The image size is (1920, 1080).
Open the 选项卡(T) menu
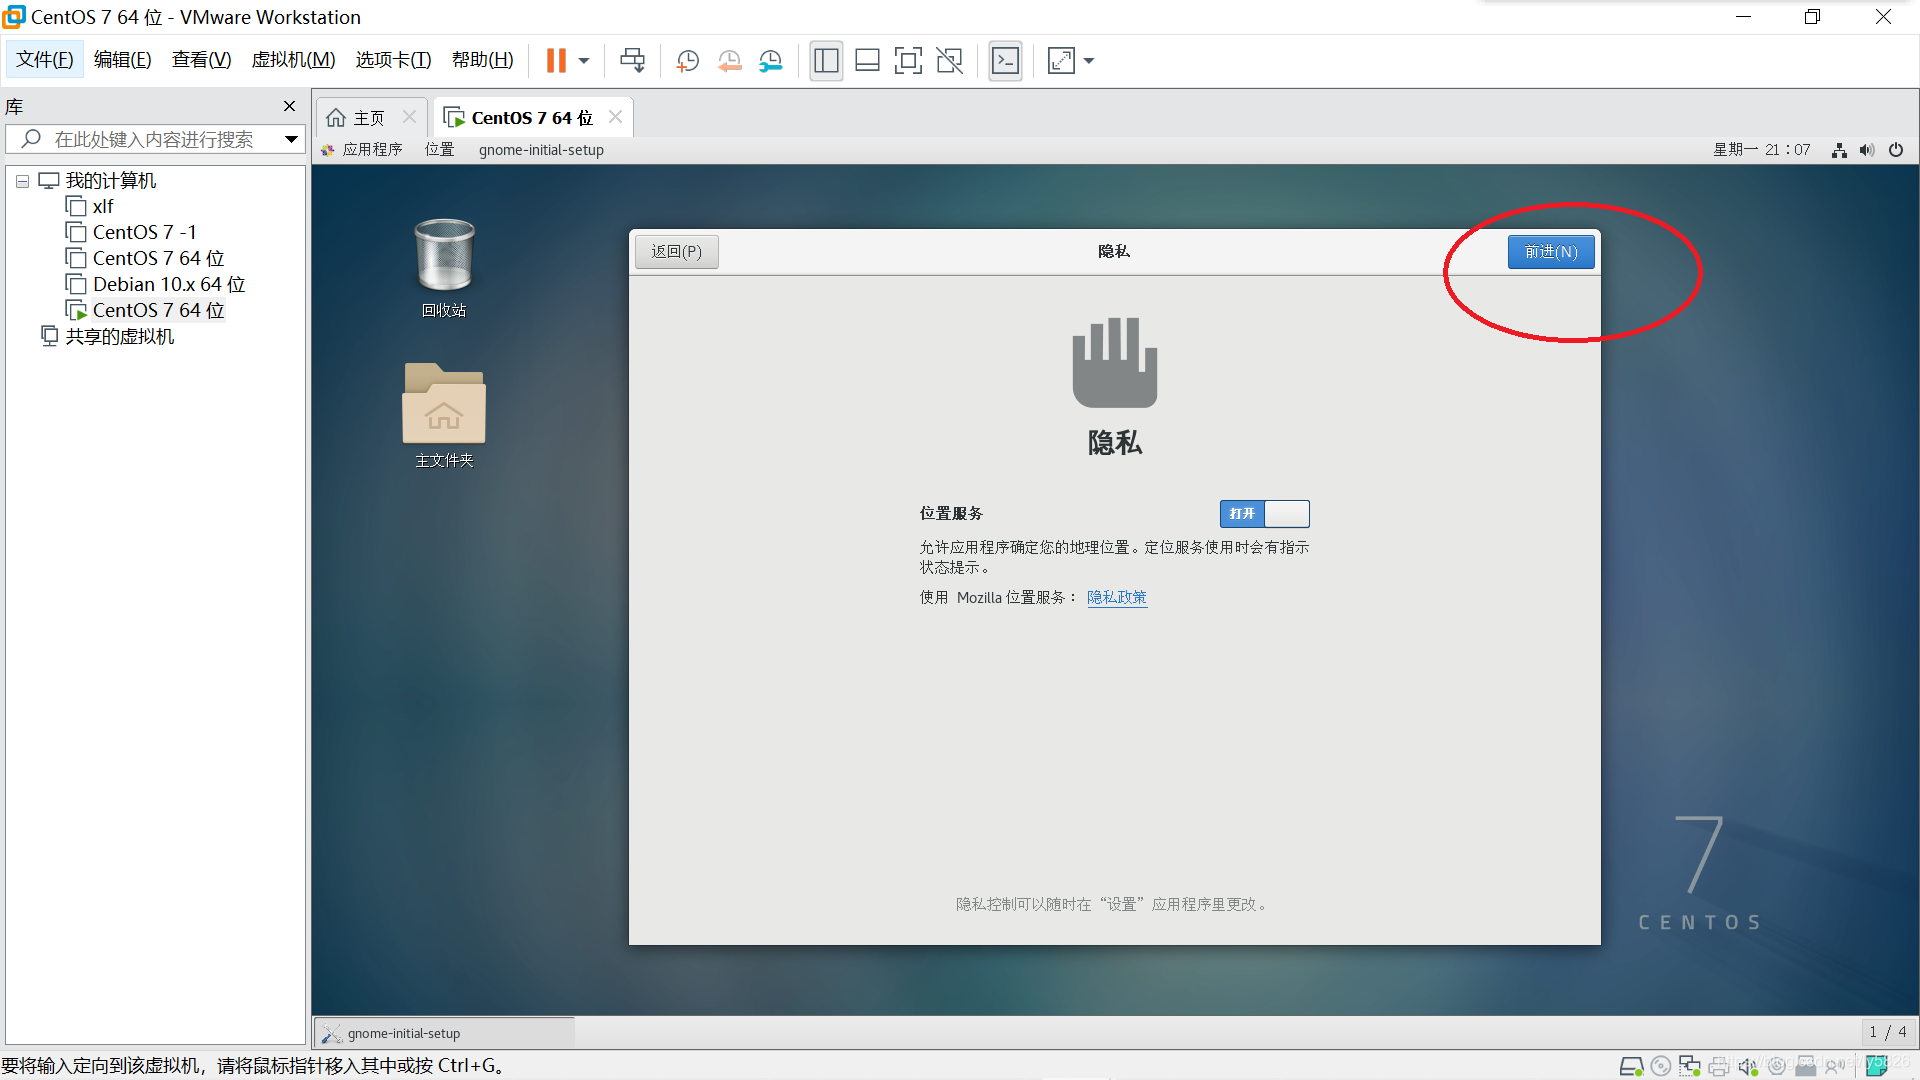click(x=393, y=60)
